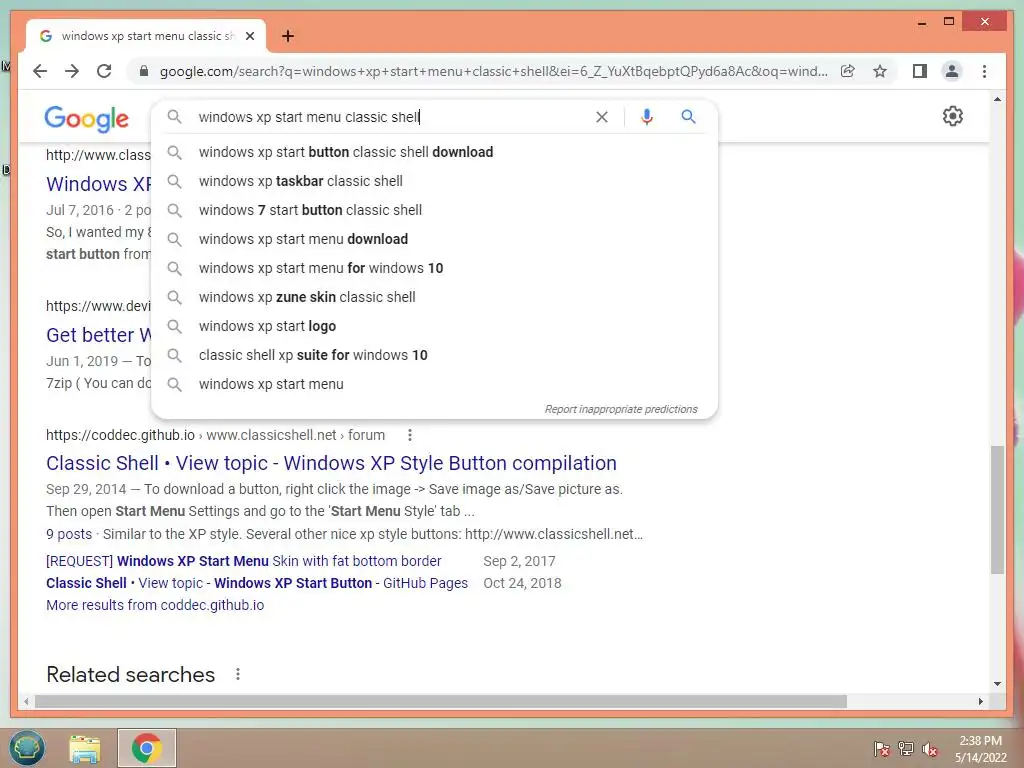Open 'Classic Shell • View topic - Windows XP Style Button compilation'
This screenshot has width=1024, height=768.
(x=331, y=463)
